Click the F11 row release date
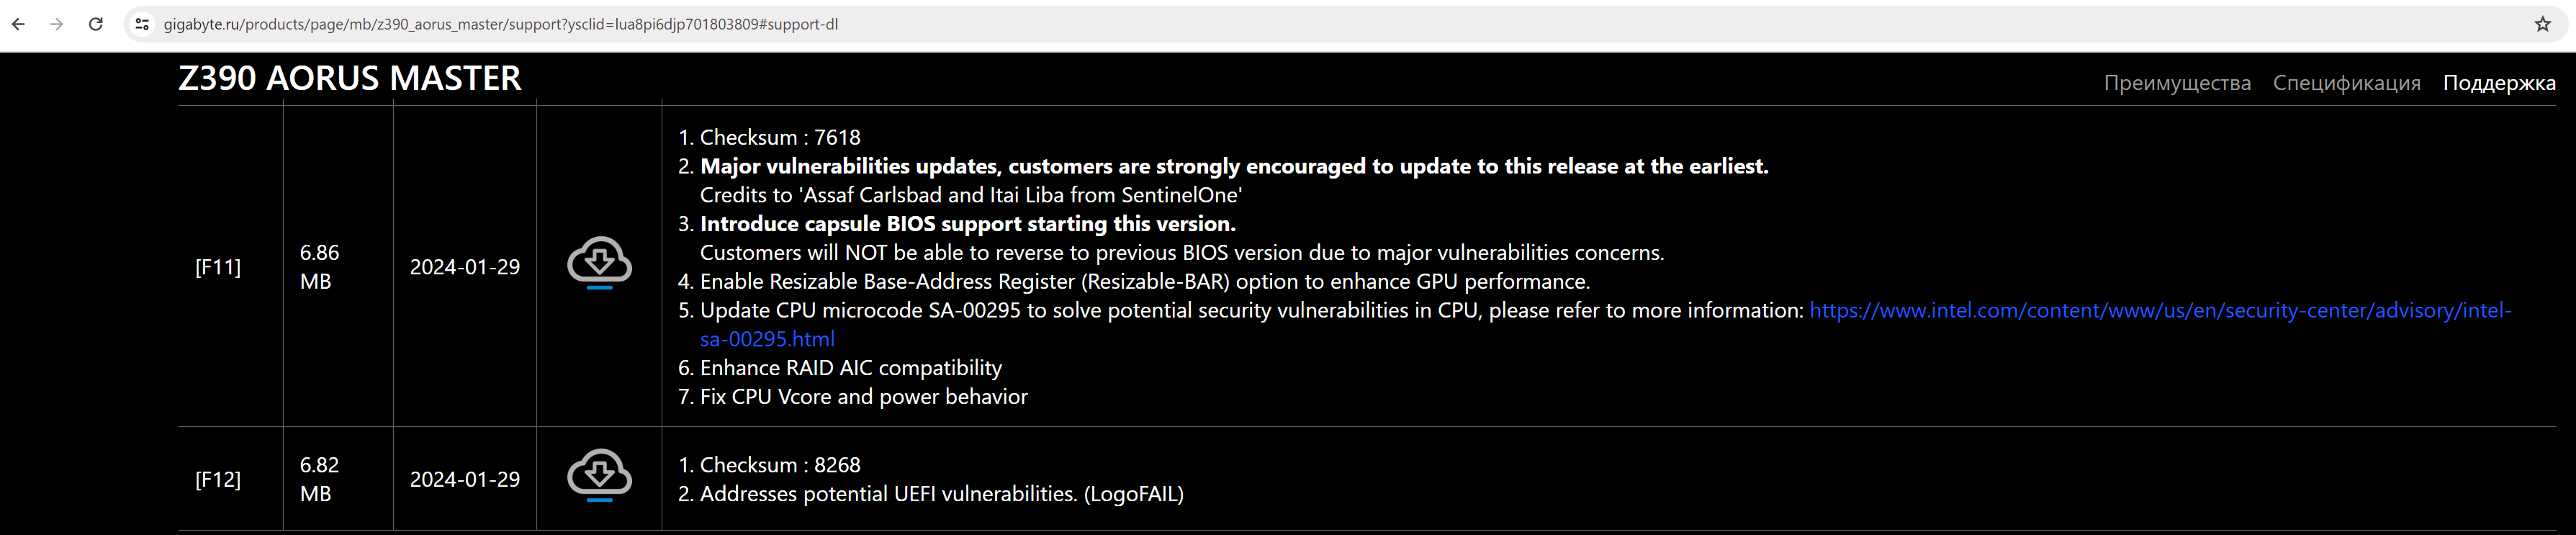2576x535 pixels. click(x=465, y=267)
